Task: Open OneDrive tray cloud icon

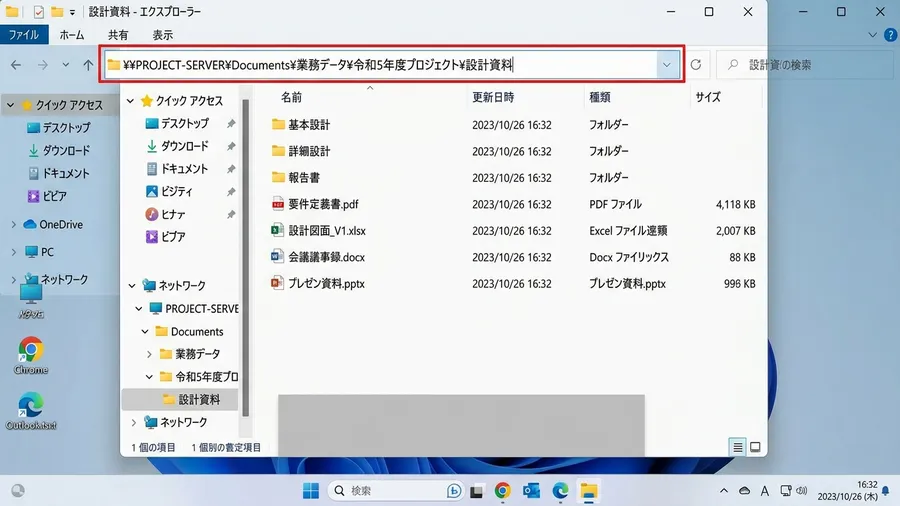Action: coord(744,491)
